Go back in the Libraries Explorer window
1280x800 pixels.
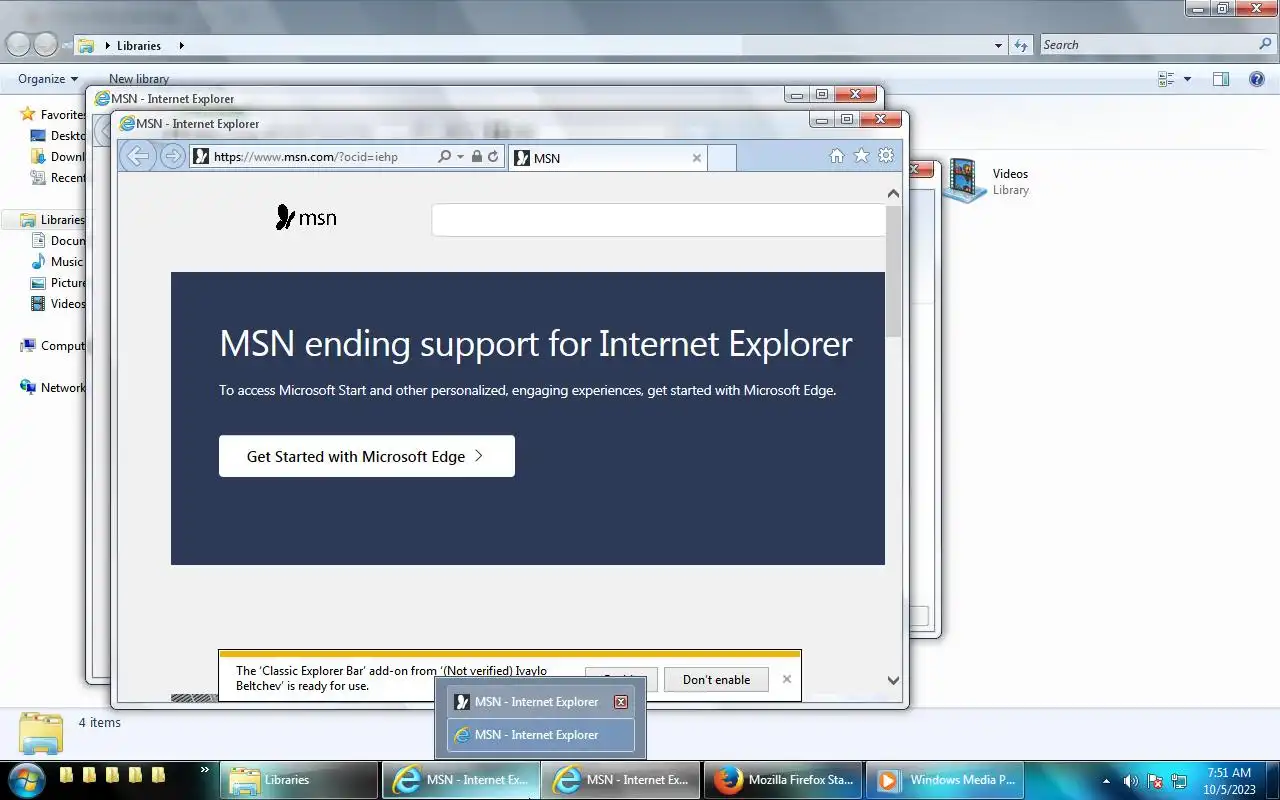click(x=19, y=44)
